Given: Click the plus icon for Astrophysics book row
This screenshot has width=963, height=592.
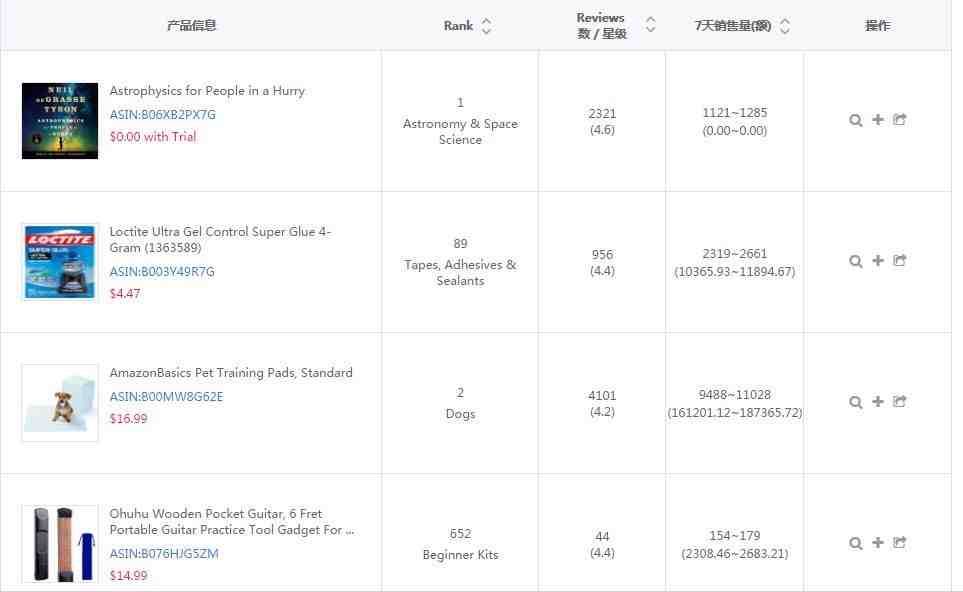Looking at the screenshot, I should [x=878, y=120].
